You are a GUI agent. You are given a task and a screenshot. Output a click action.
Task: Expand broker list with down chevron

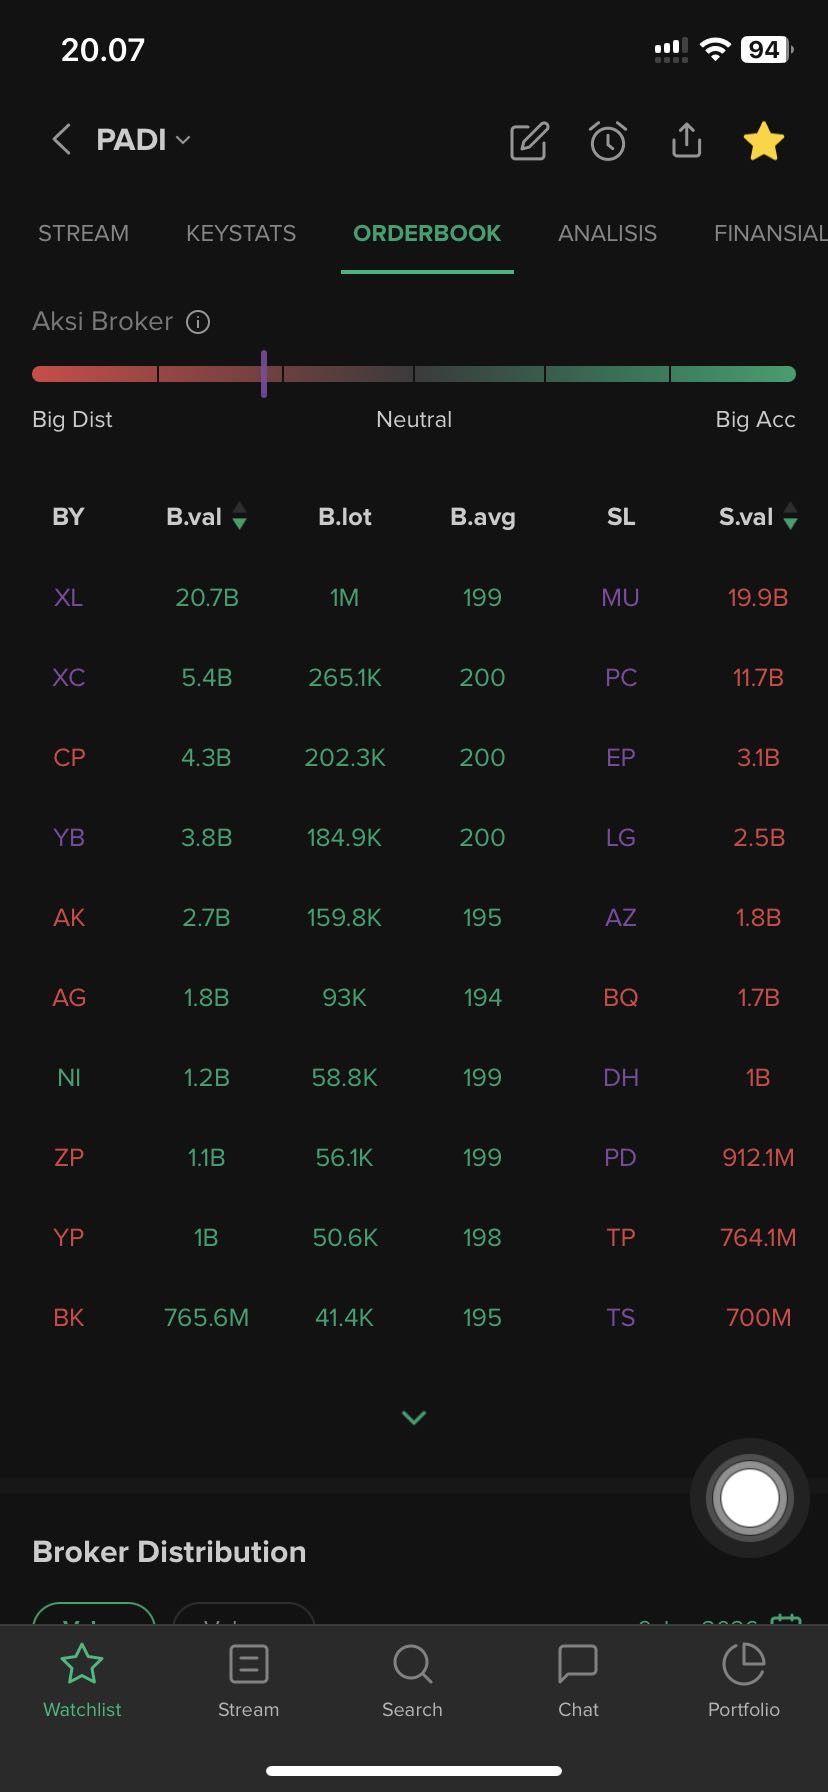414,1417
